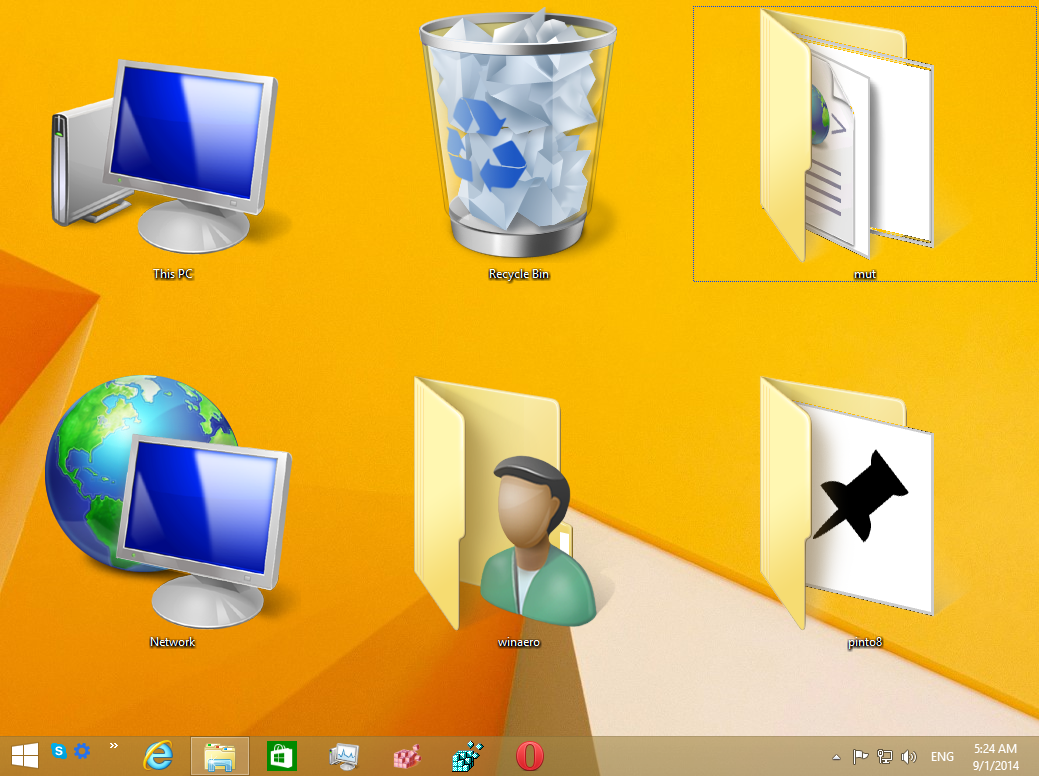Viewport: 1039px width, 776px height.
Task: Open the performance monitor taskbar app
Action: 344,757
